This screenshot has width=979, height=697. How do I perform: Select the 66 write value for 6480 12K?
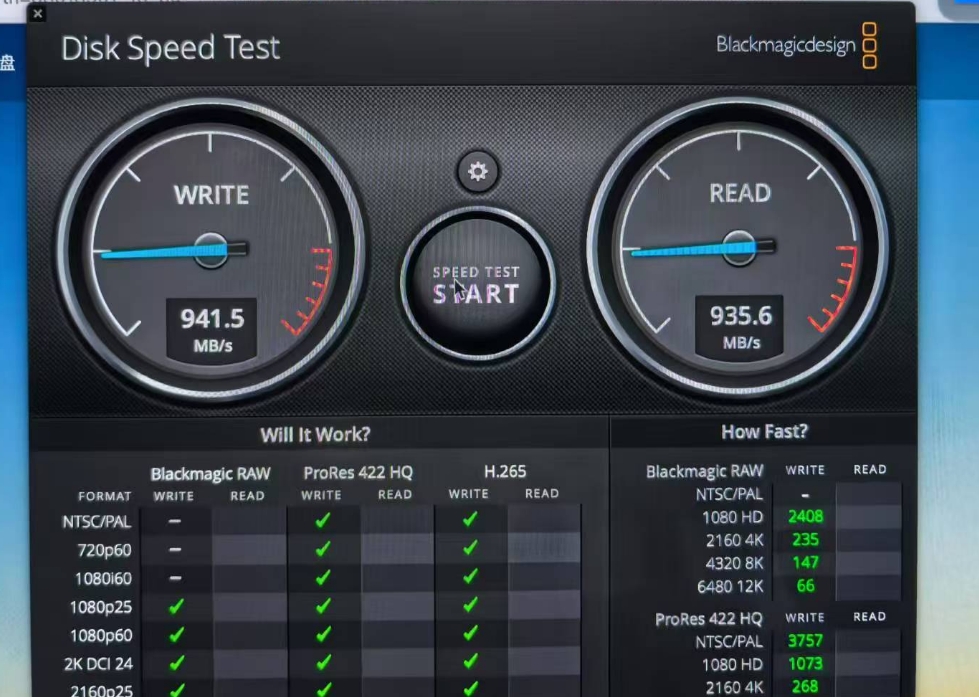pos(805,586)
